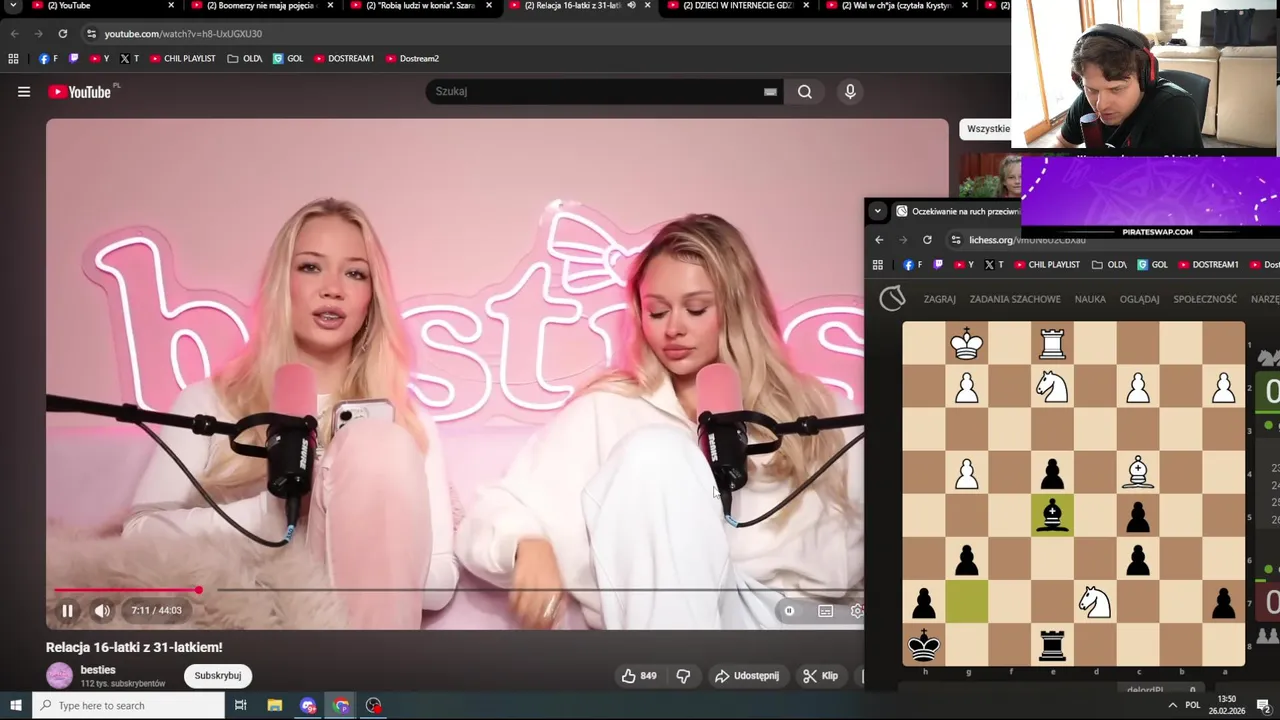1280x720 pixels.
Task: Share the video via Udostępnij
Action: tap(746, 676)
